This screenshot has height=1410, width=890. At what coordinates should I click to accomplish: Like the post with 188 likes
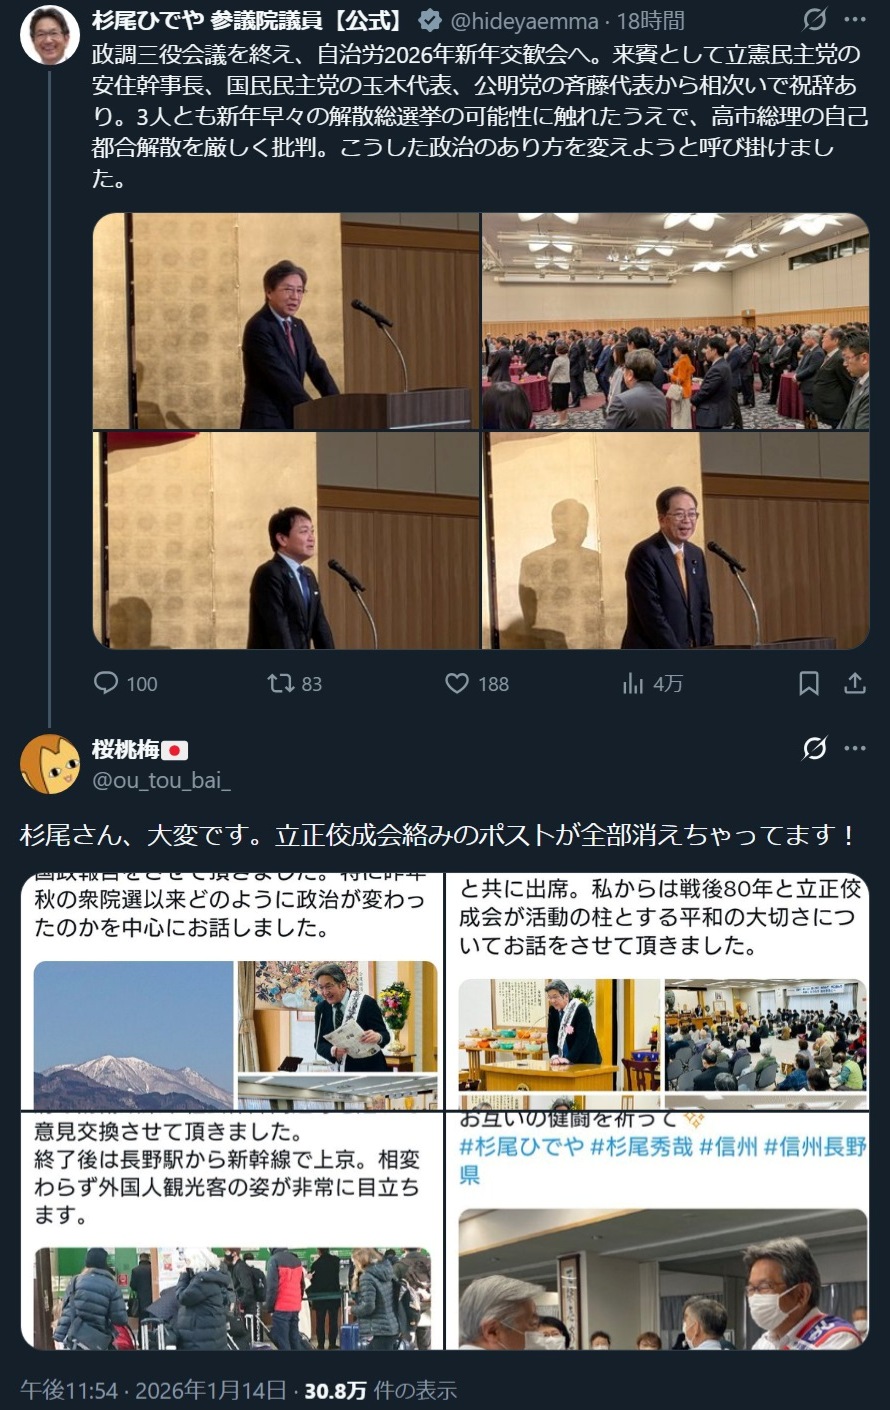[477, 683]
